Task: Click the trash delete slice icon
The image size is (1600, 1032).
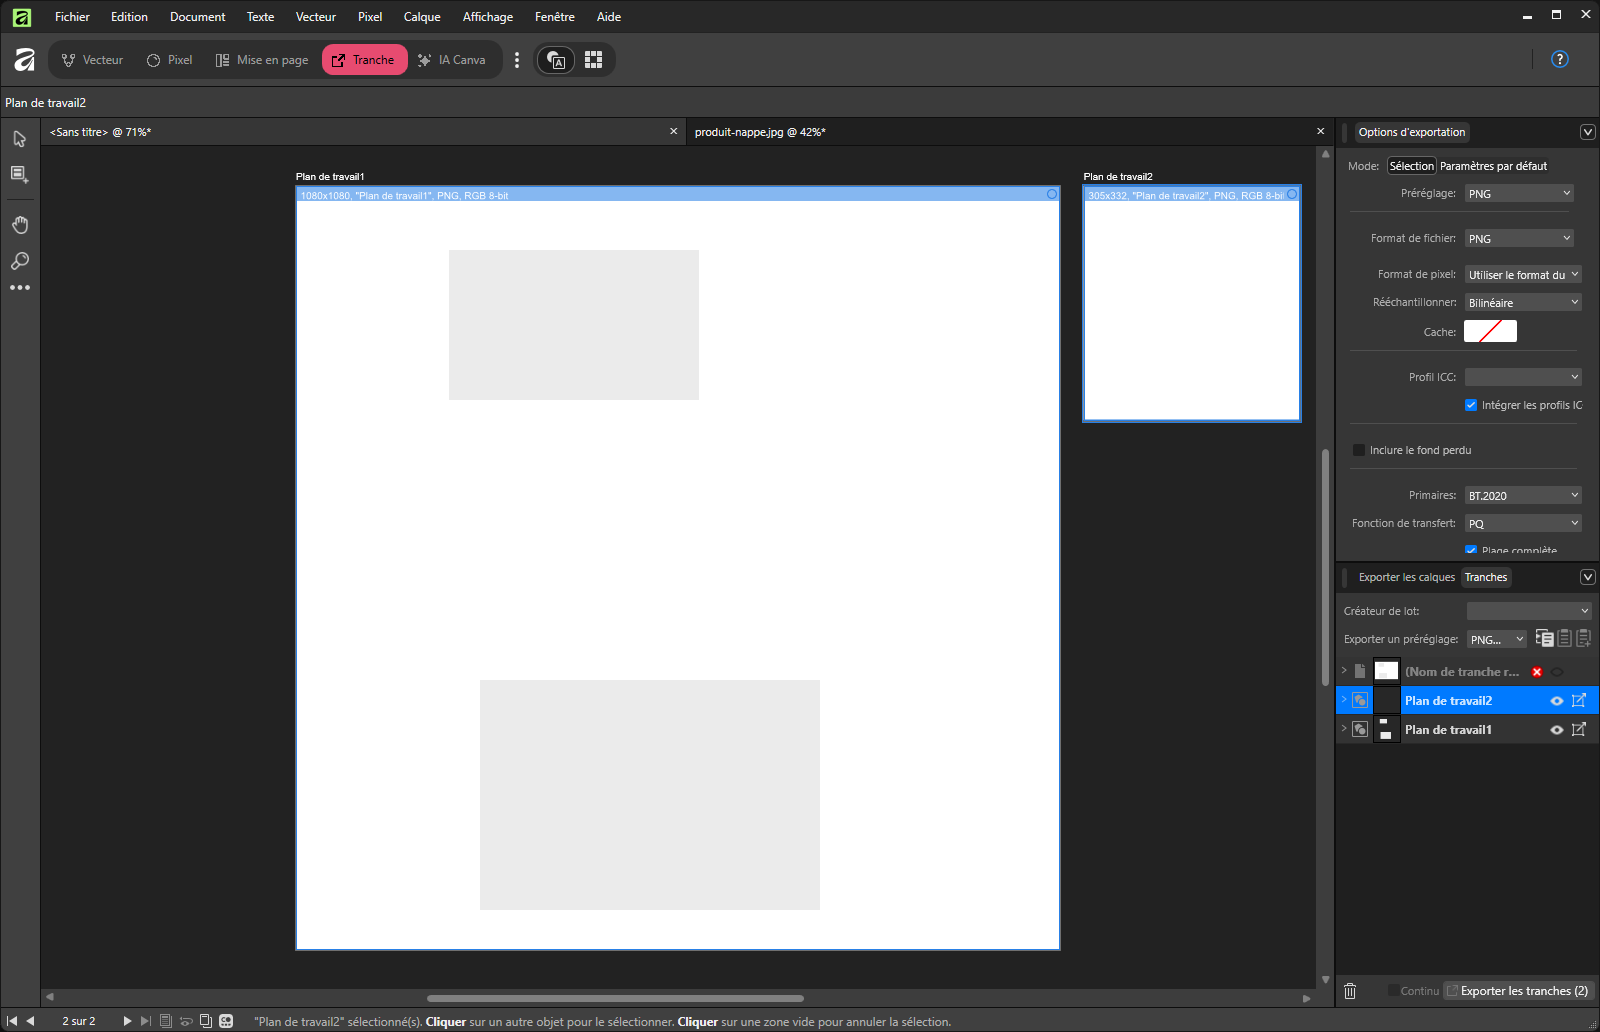Action: (1350, 991)
